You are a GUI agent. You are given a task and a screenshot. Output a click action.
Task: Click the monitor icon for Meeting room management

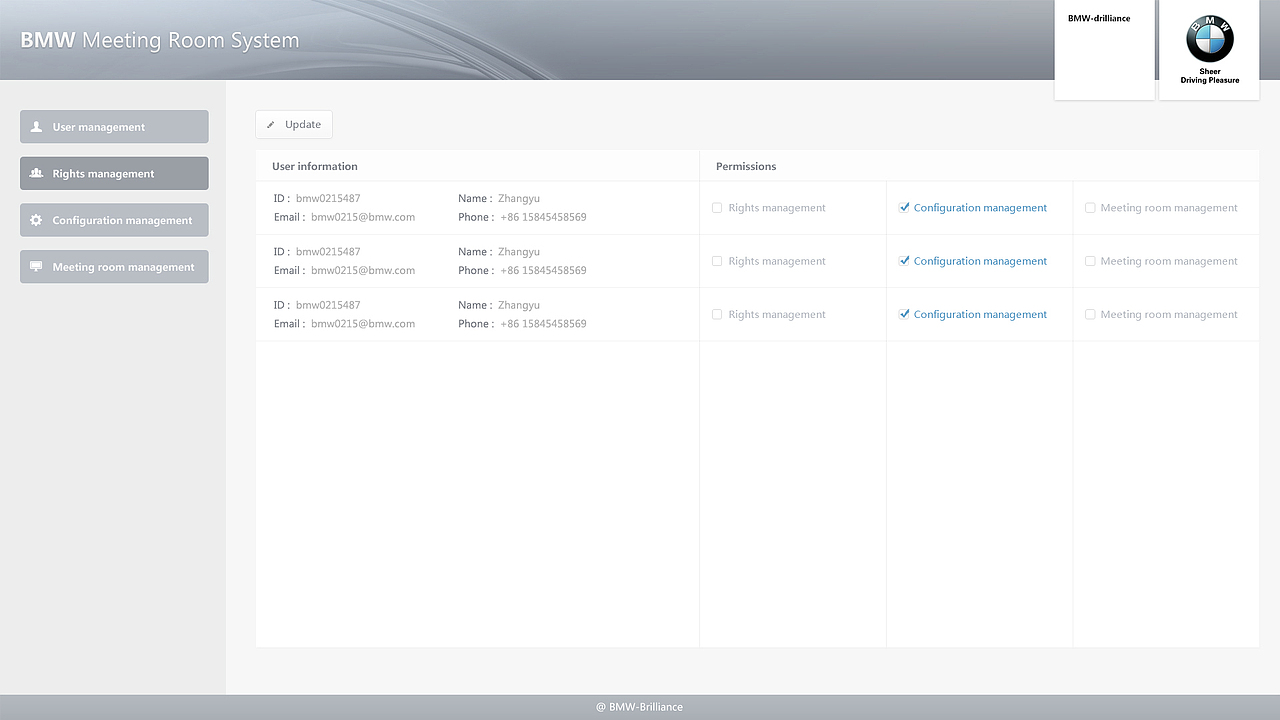(36, 267)
